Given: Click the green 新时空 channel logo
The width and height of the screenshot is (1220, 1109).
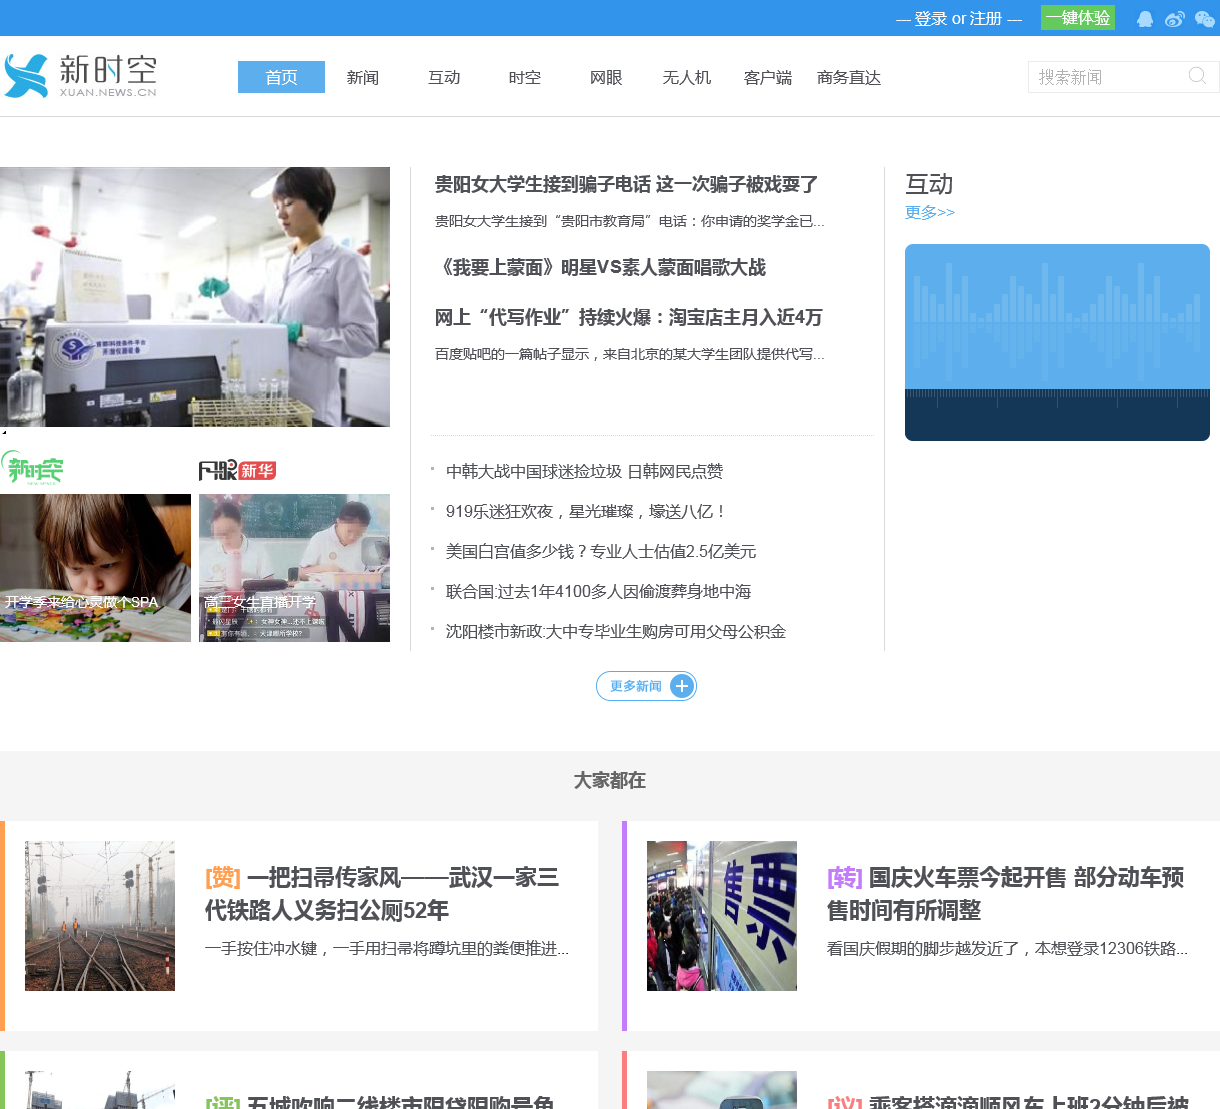Looking at the screenshot, I should coord(32,468).
